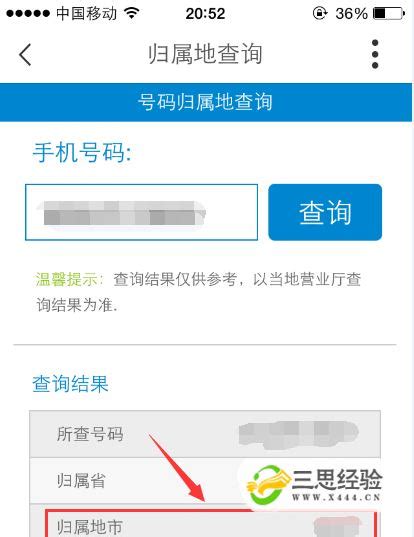Select the 所查号码 result row
This screenshot has width=414, height=537.
click(205, 434)
